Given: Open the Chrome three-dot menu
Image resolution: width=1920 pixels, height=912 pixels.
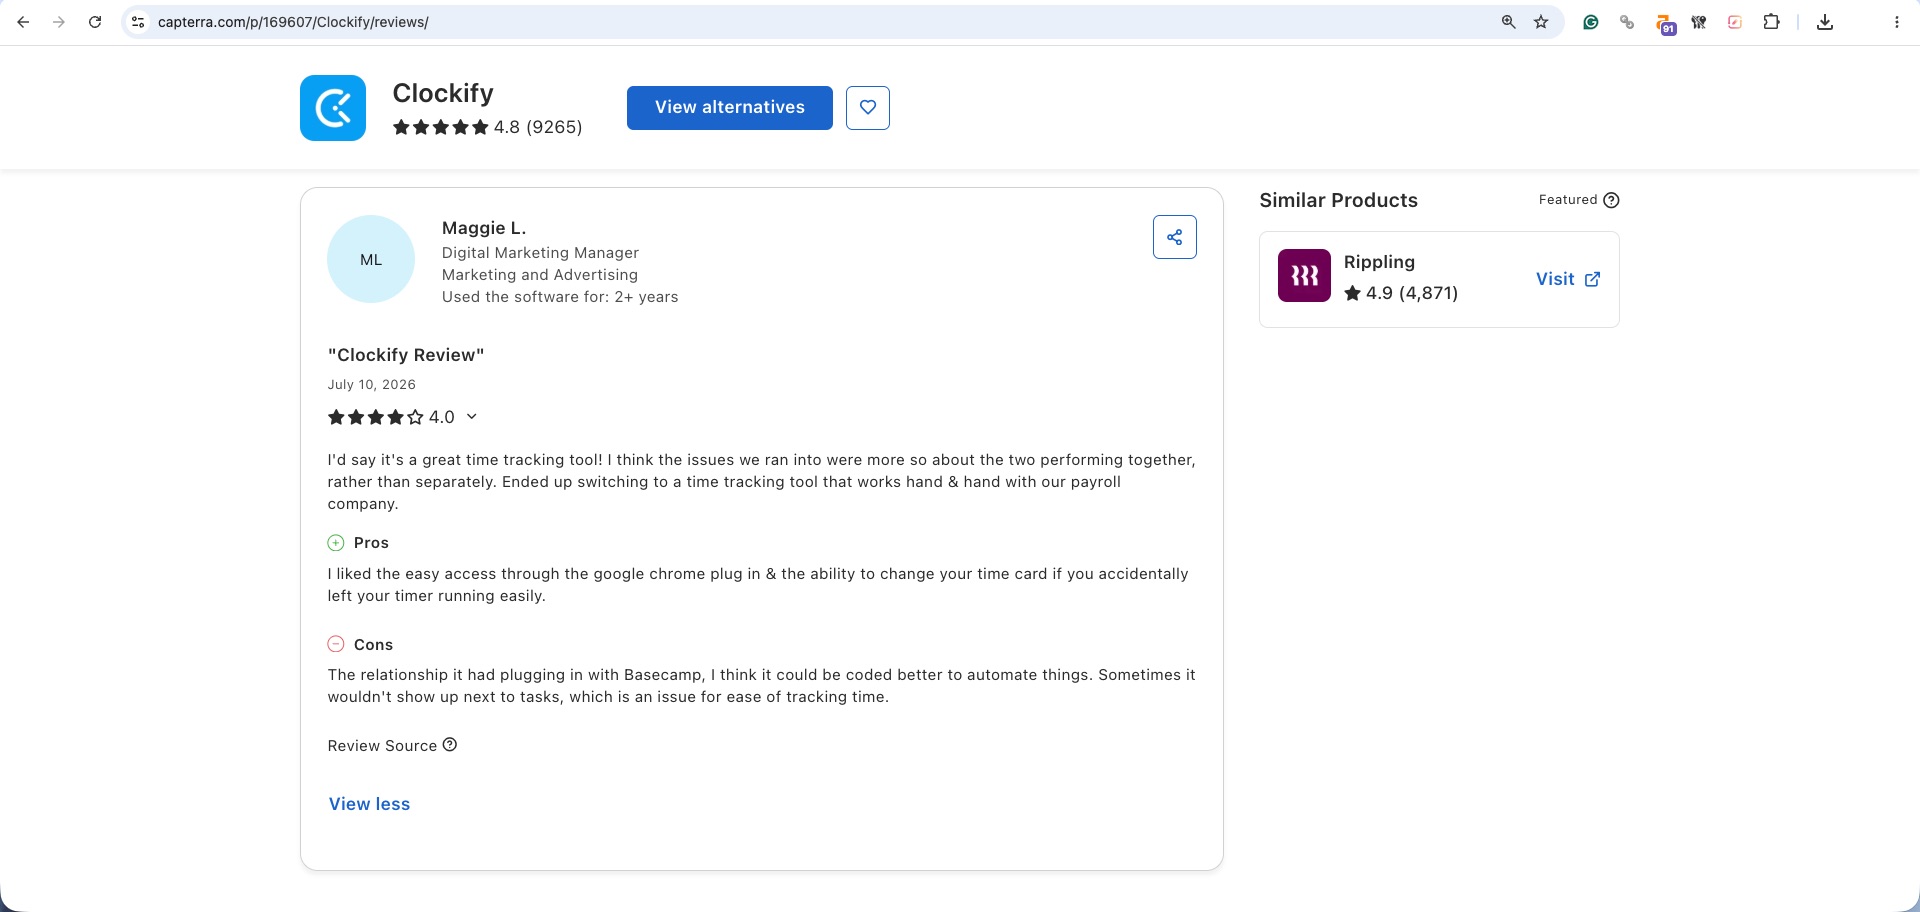Looking at the screenshot, I should (x=1896, y=22).
